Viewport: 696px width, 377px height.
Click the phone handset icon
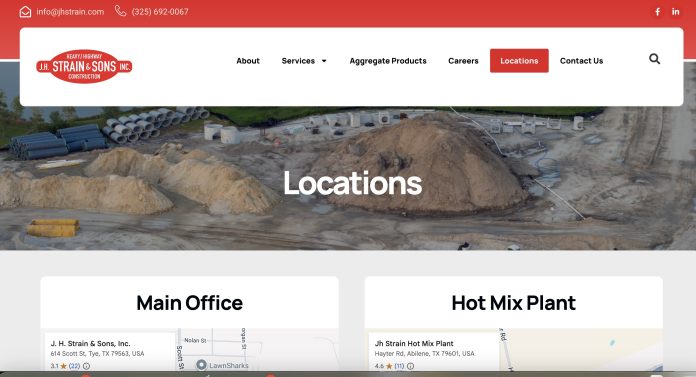click(x=120, y=11)
